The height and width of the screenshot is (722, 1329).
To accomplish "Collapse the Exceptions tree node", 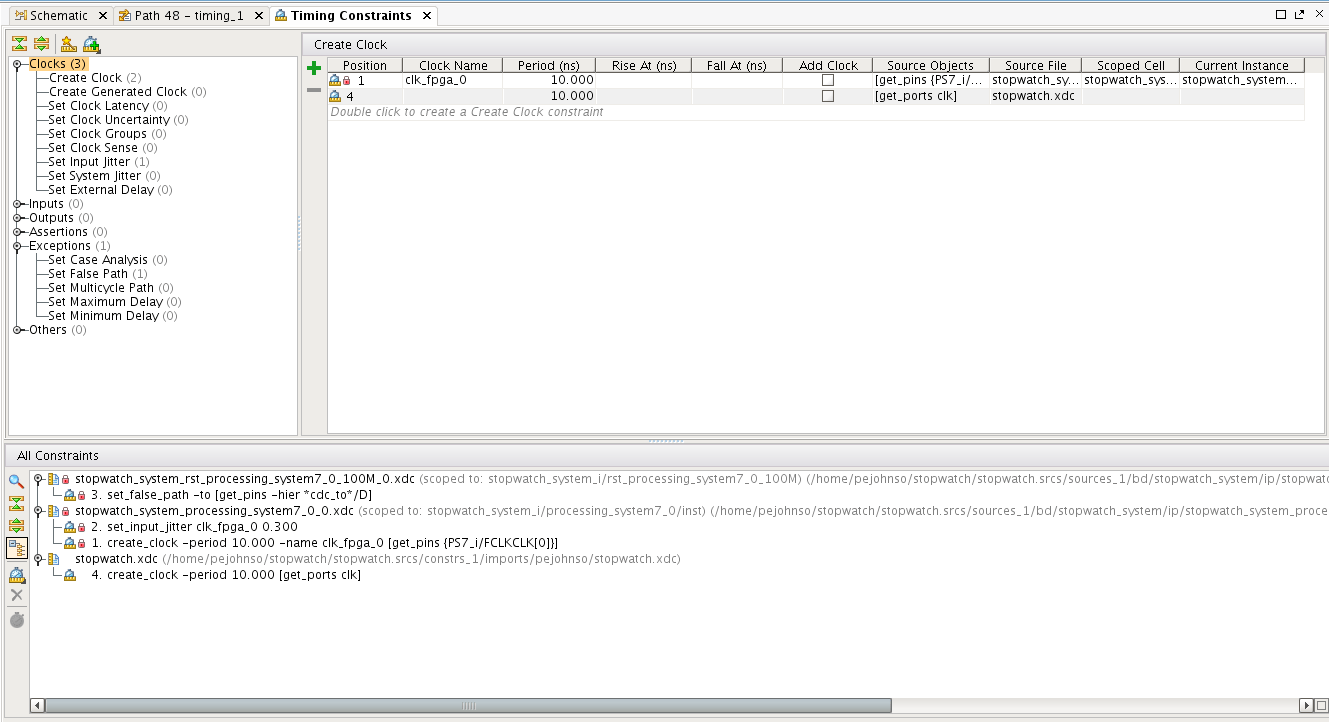I will pos(18,246).
